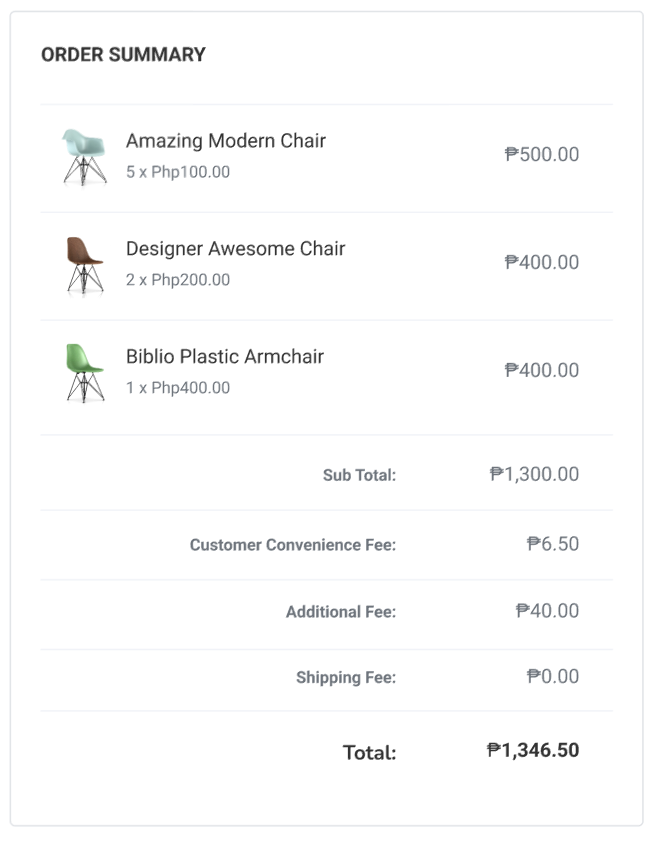
Task: Click the Customer Convenience Fee label
Action: [293, 546]
